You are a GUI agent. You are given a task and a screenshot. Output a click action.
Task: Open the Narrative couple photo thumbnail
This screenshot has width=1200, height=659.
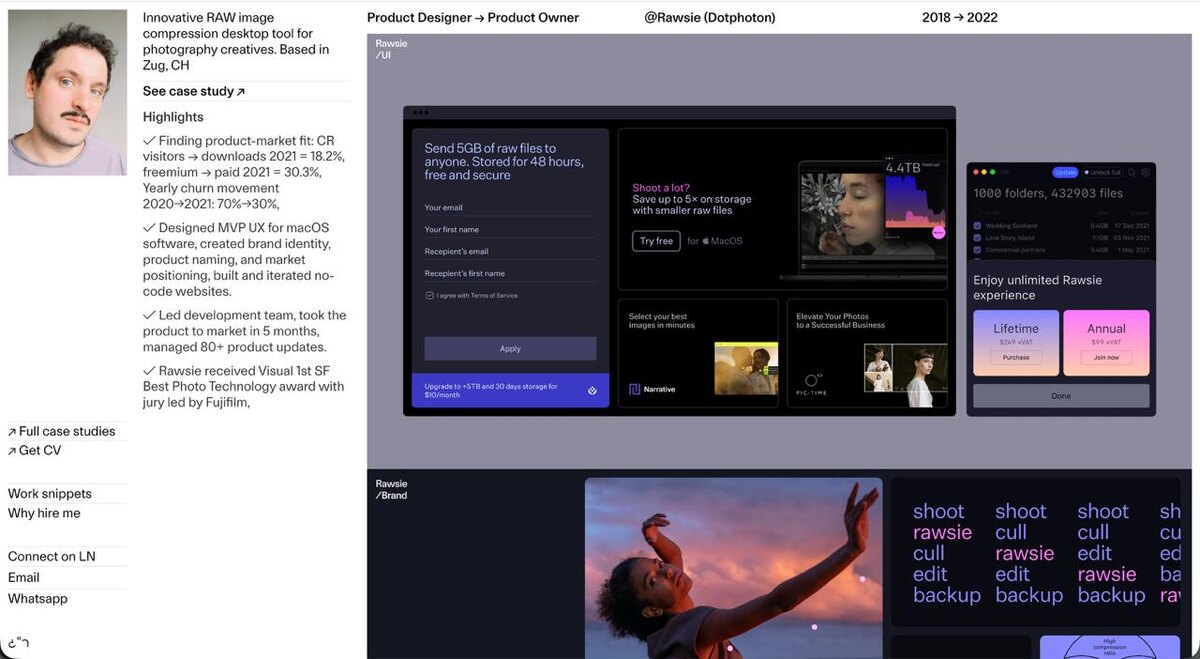pyautogui.click(x=746, y=368)
